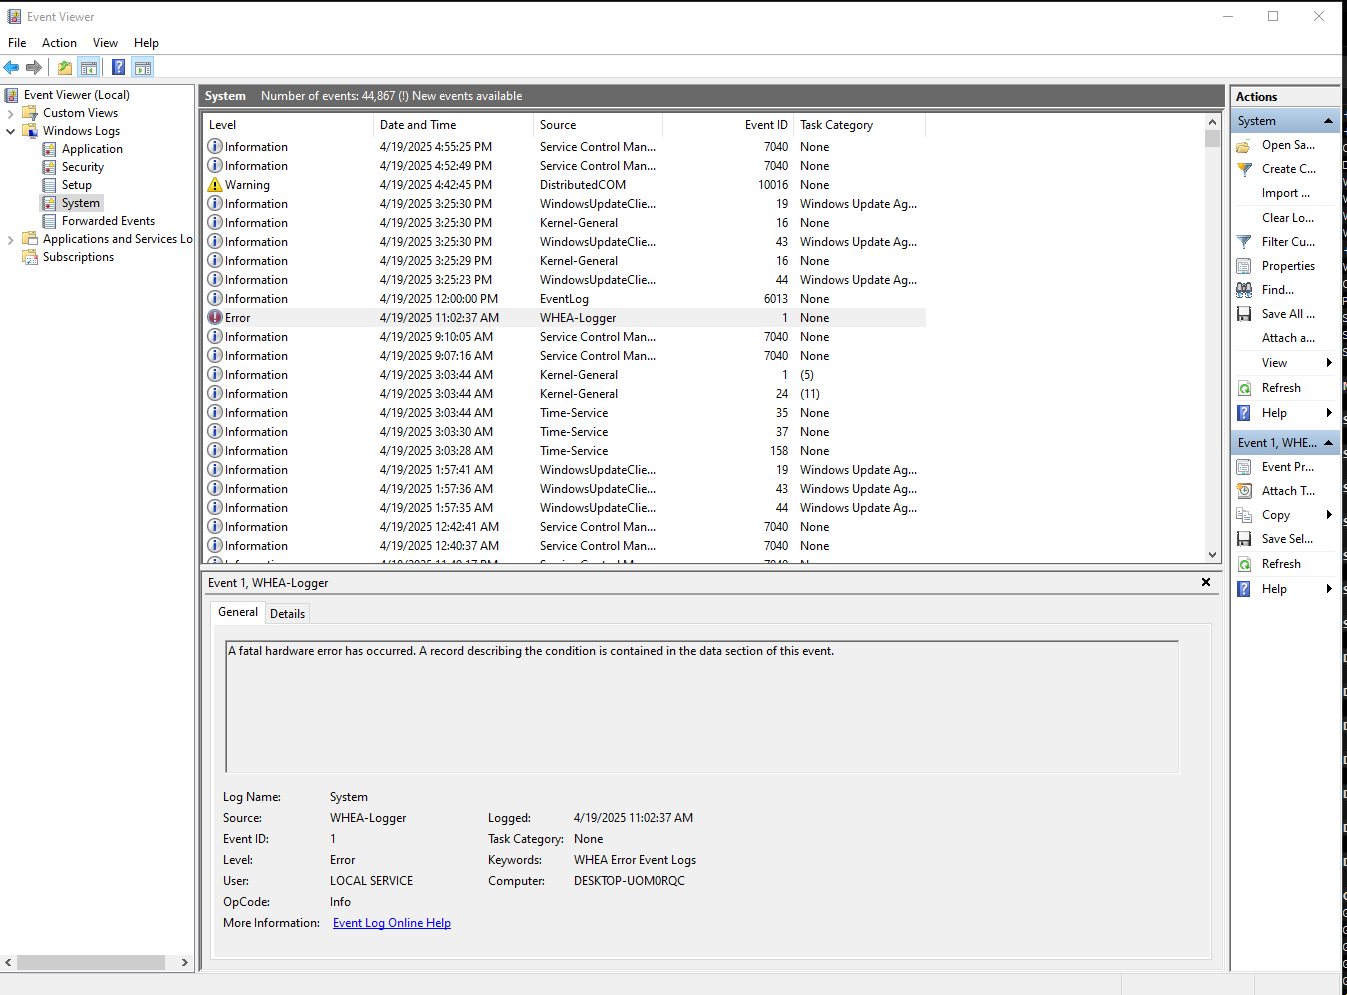Image resolution: width=1347 pixels, height=995 pixels.
Task: Click the Application log icon in tree
Action: pyautogui.click(x=49, y=149)
